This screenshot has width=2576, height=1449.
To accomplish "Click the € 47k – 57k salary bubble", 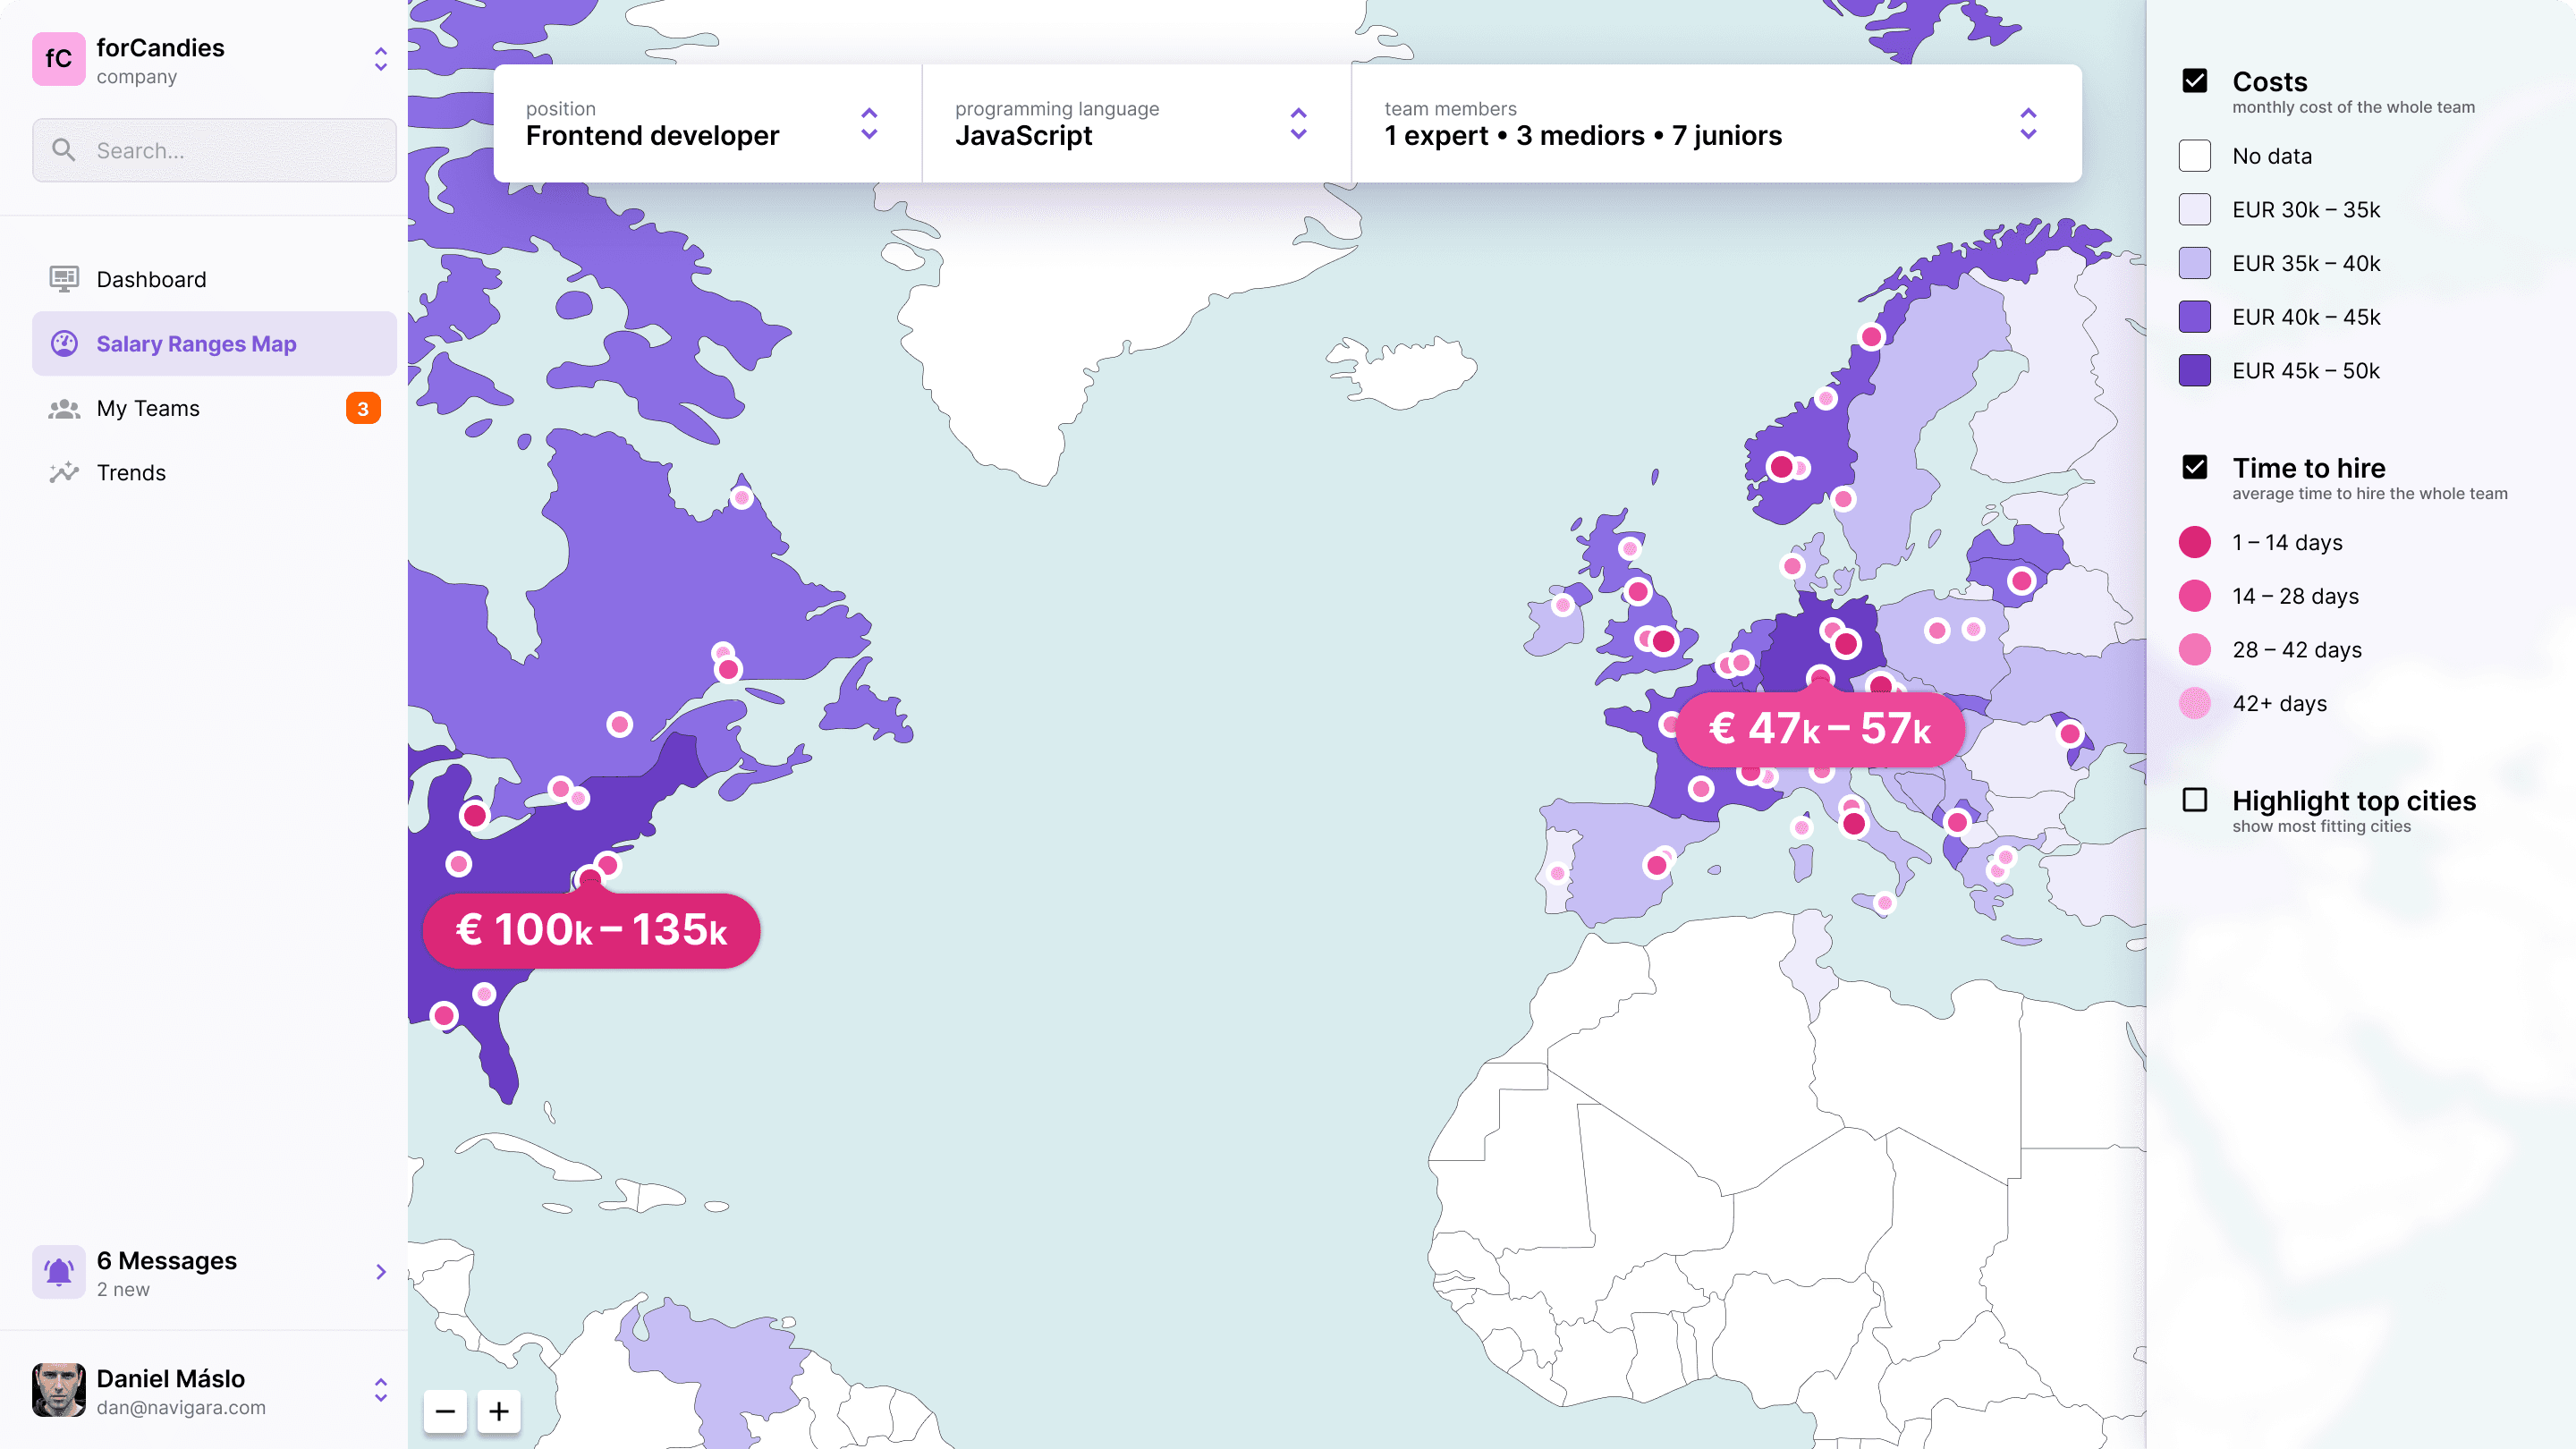I will point(1820,729).
